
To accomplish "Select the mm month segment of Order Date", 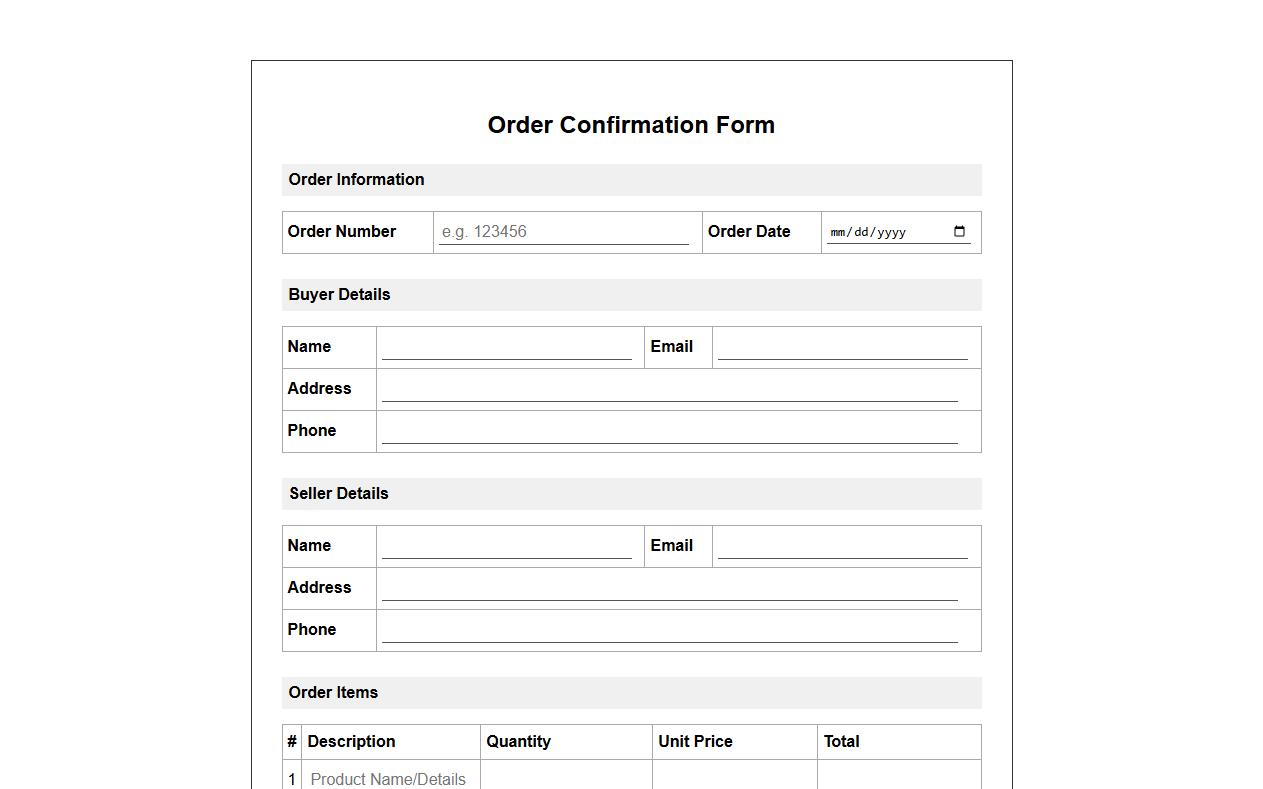I will pos(838,231).
